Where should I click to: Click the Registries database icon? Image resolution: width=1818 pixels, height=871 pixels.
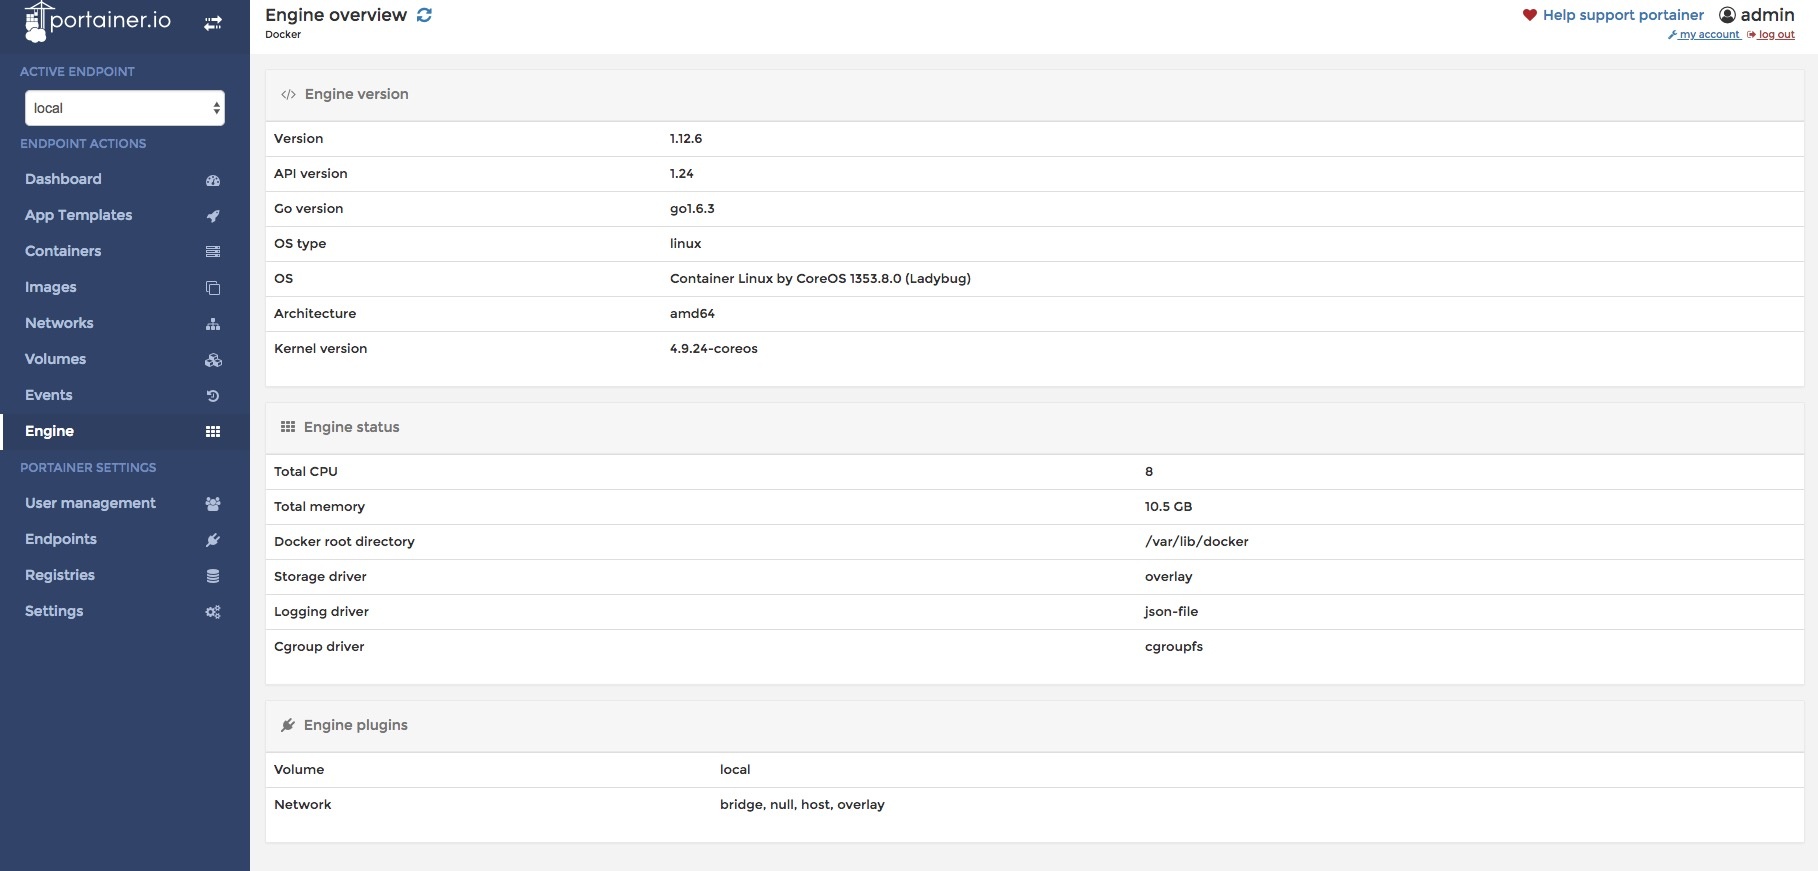pyautogui.click(x=212, y=576)
